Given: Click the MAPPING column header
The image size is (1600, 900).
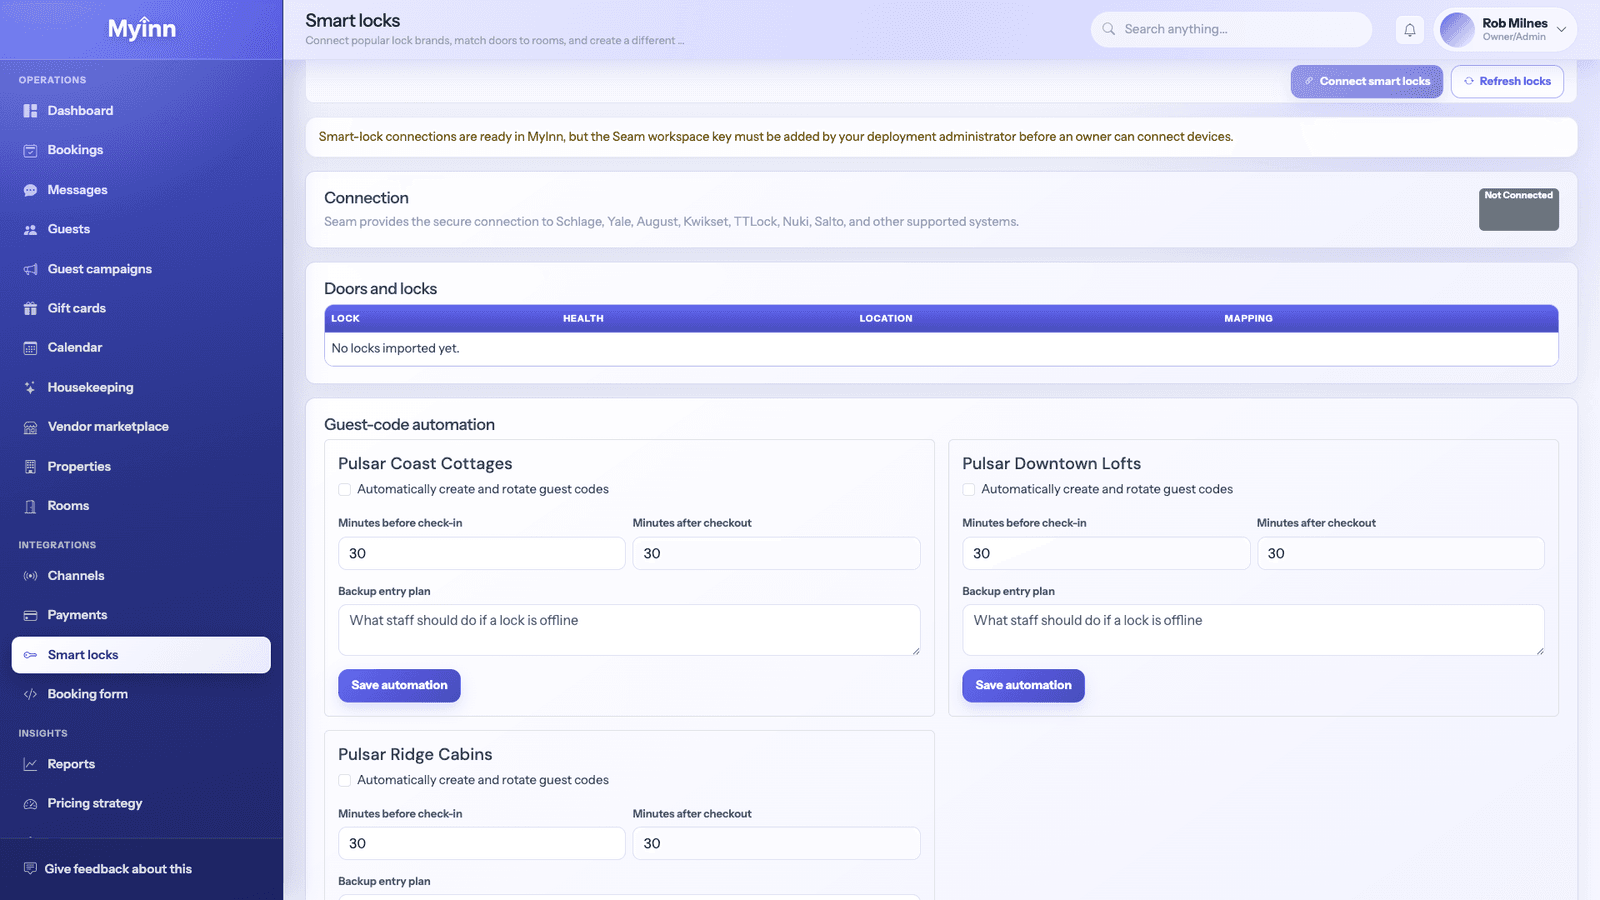Looking at the screenshot, I should (1248, 318).
